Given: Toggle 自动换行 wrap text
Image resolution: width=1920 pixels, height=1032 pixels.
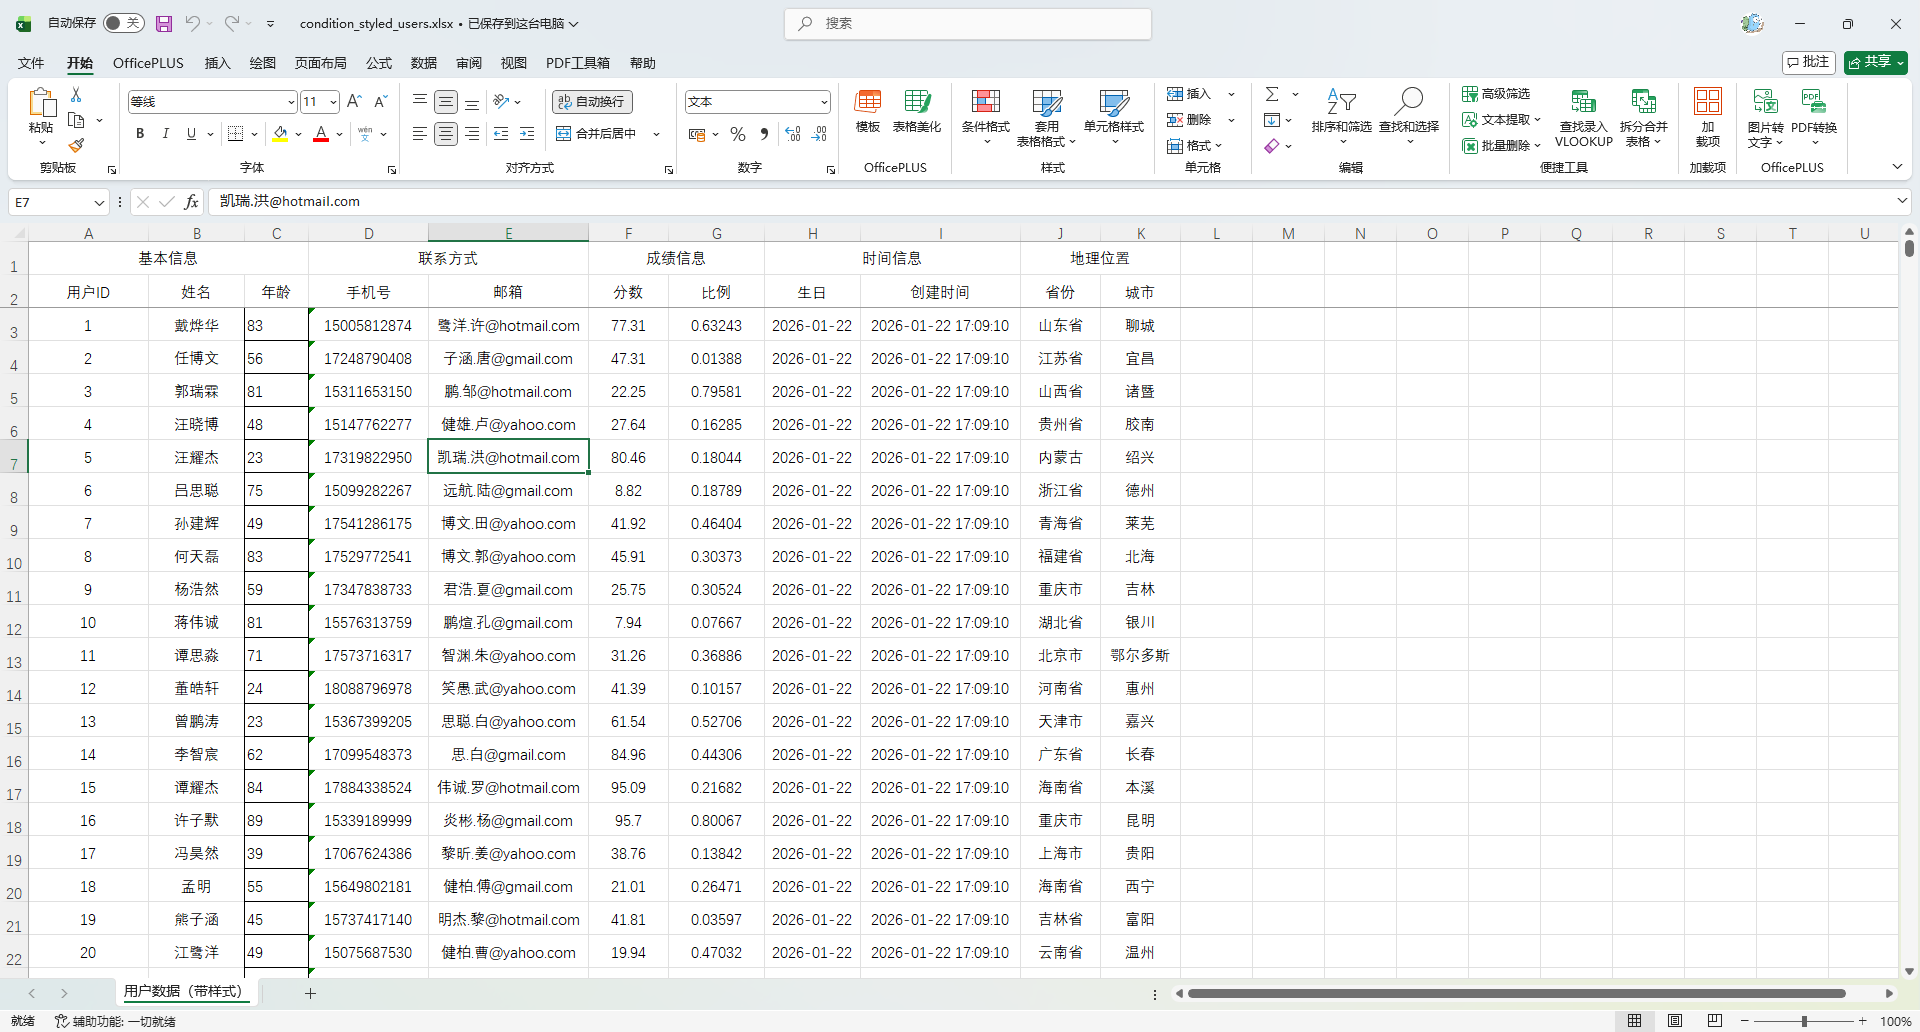Looking at the screenshot, I should (x=592, y=101).
